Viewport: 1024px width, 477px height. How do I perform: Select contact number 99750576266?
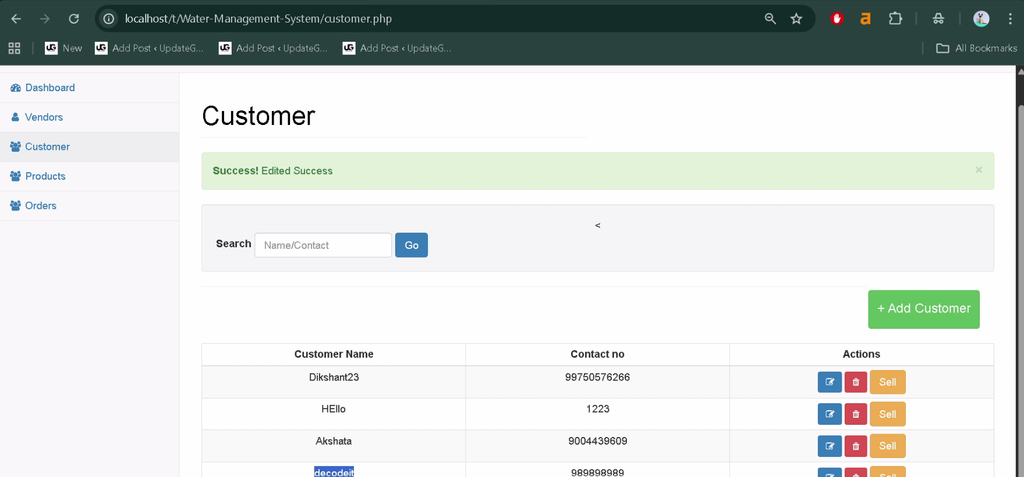(x=598, y=377)
